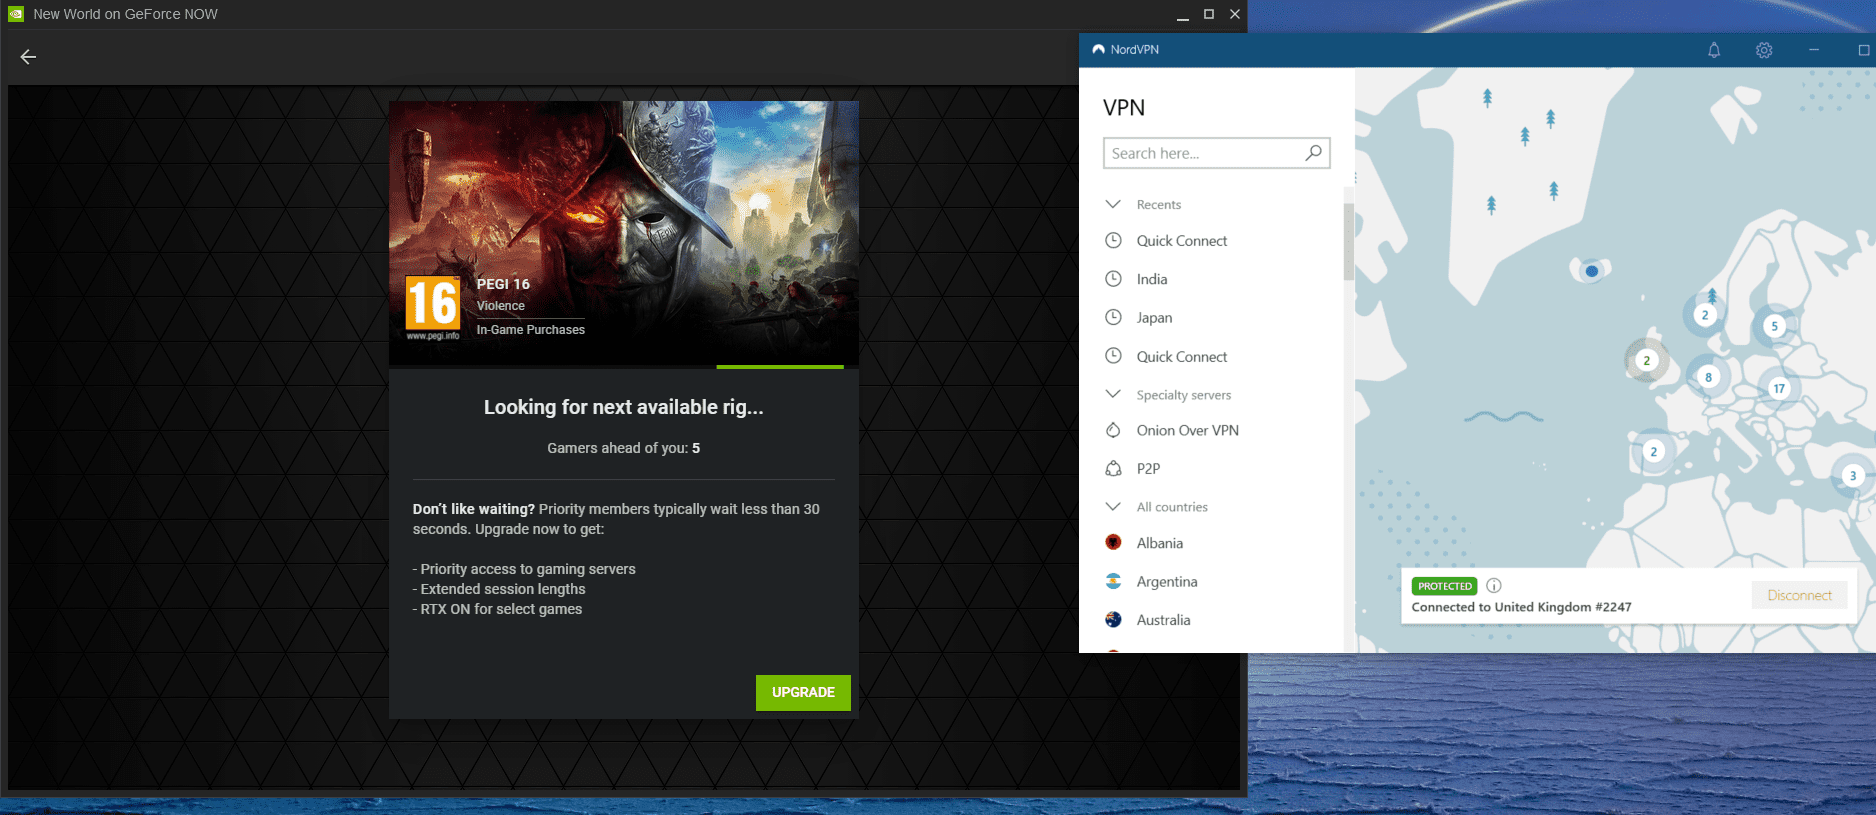Click the search magnifier icon in NordVPN
1876x815 pixels.
pos(1314,153)
